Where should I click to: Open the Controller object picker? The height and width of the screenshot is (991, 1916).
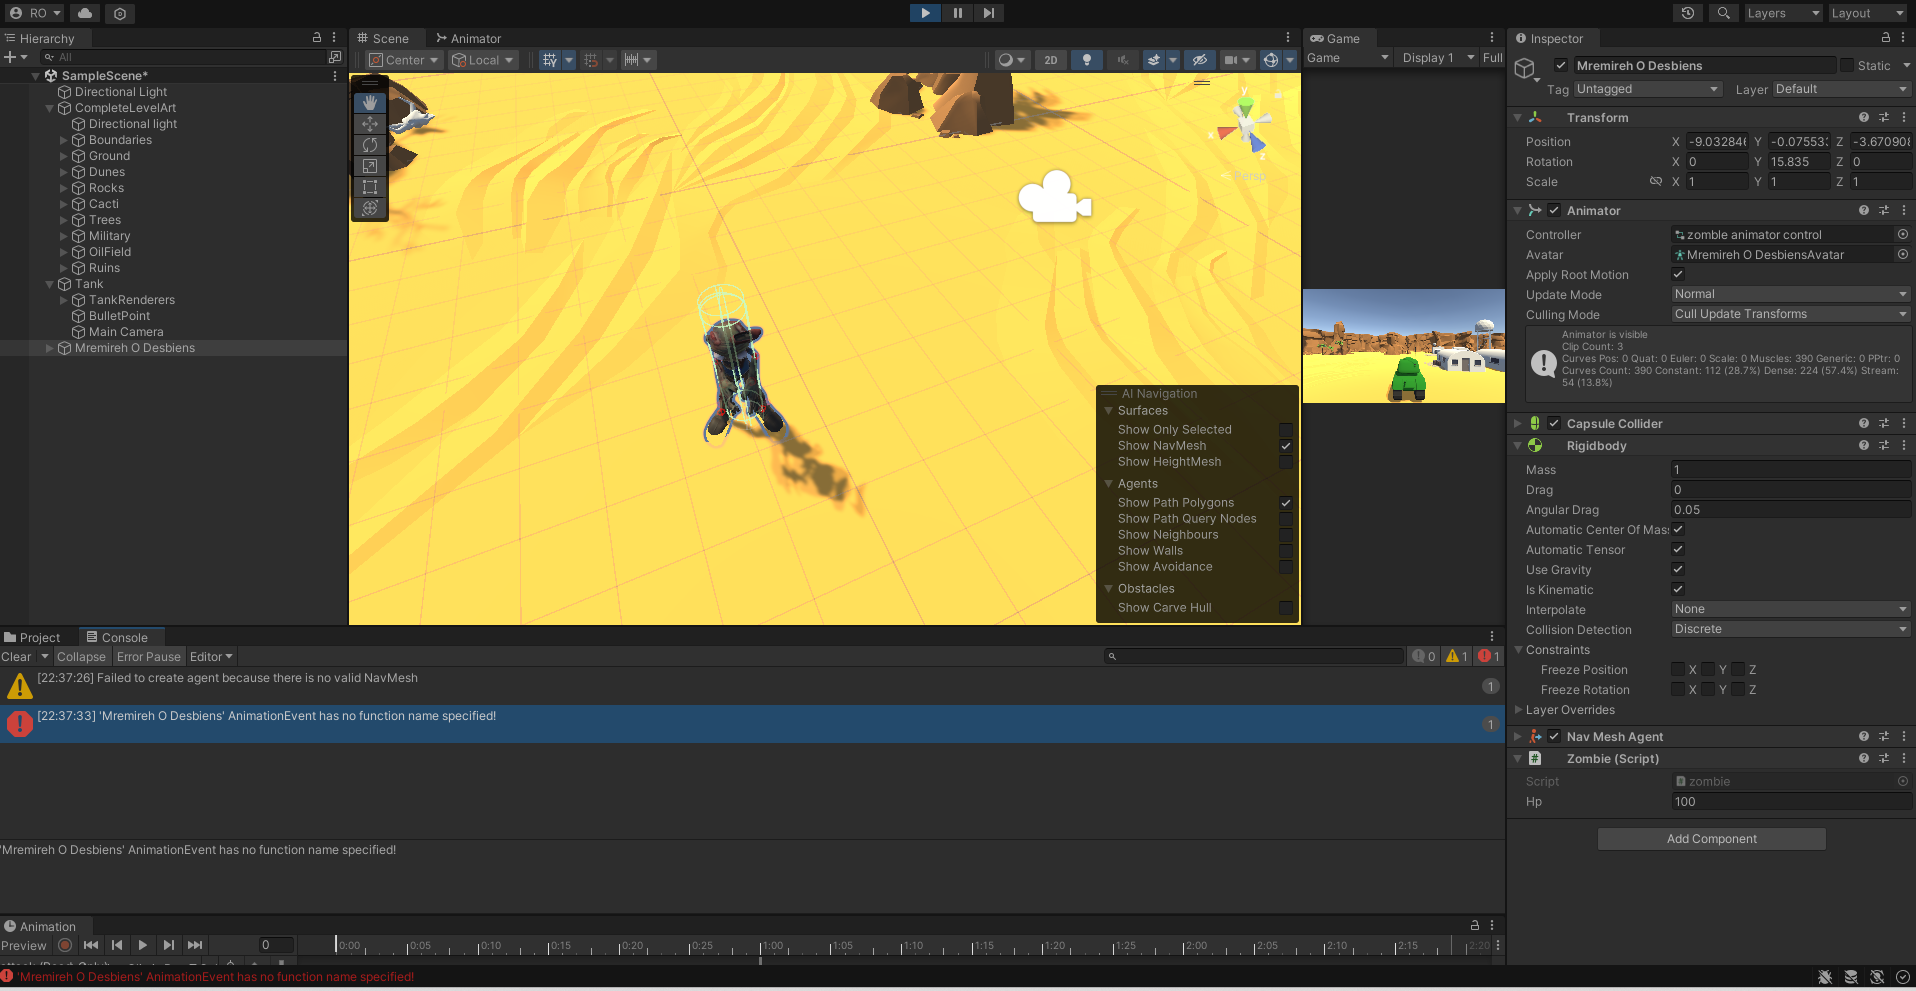[1903, 235]
